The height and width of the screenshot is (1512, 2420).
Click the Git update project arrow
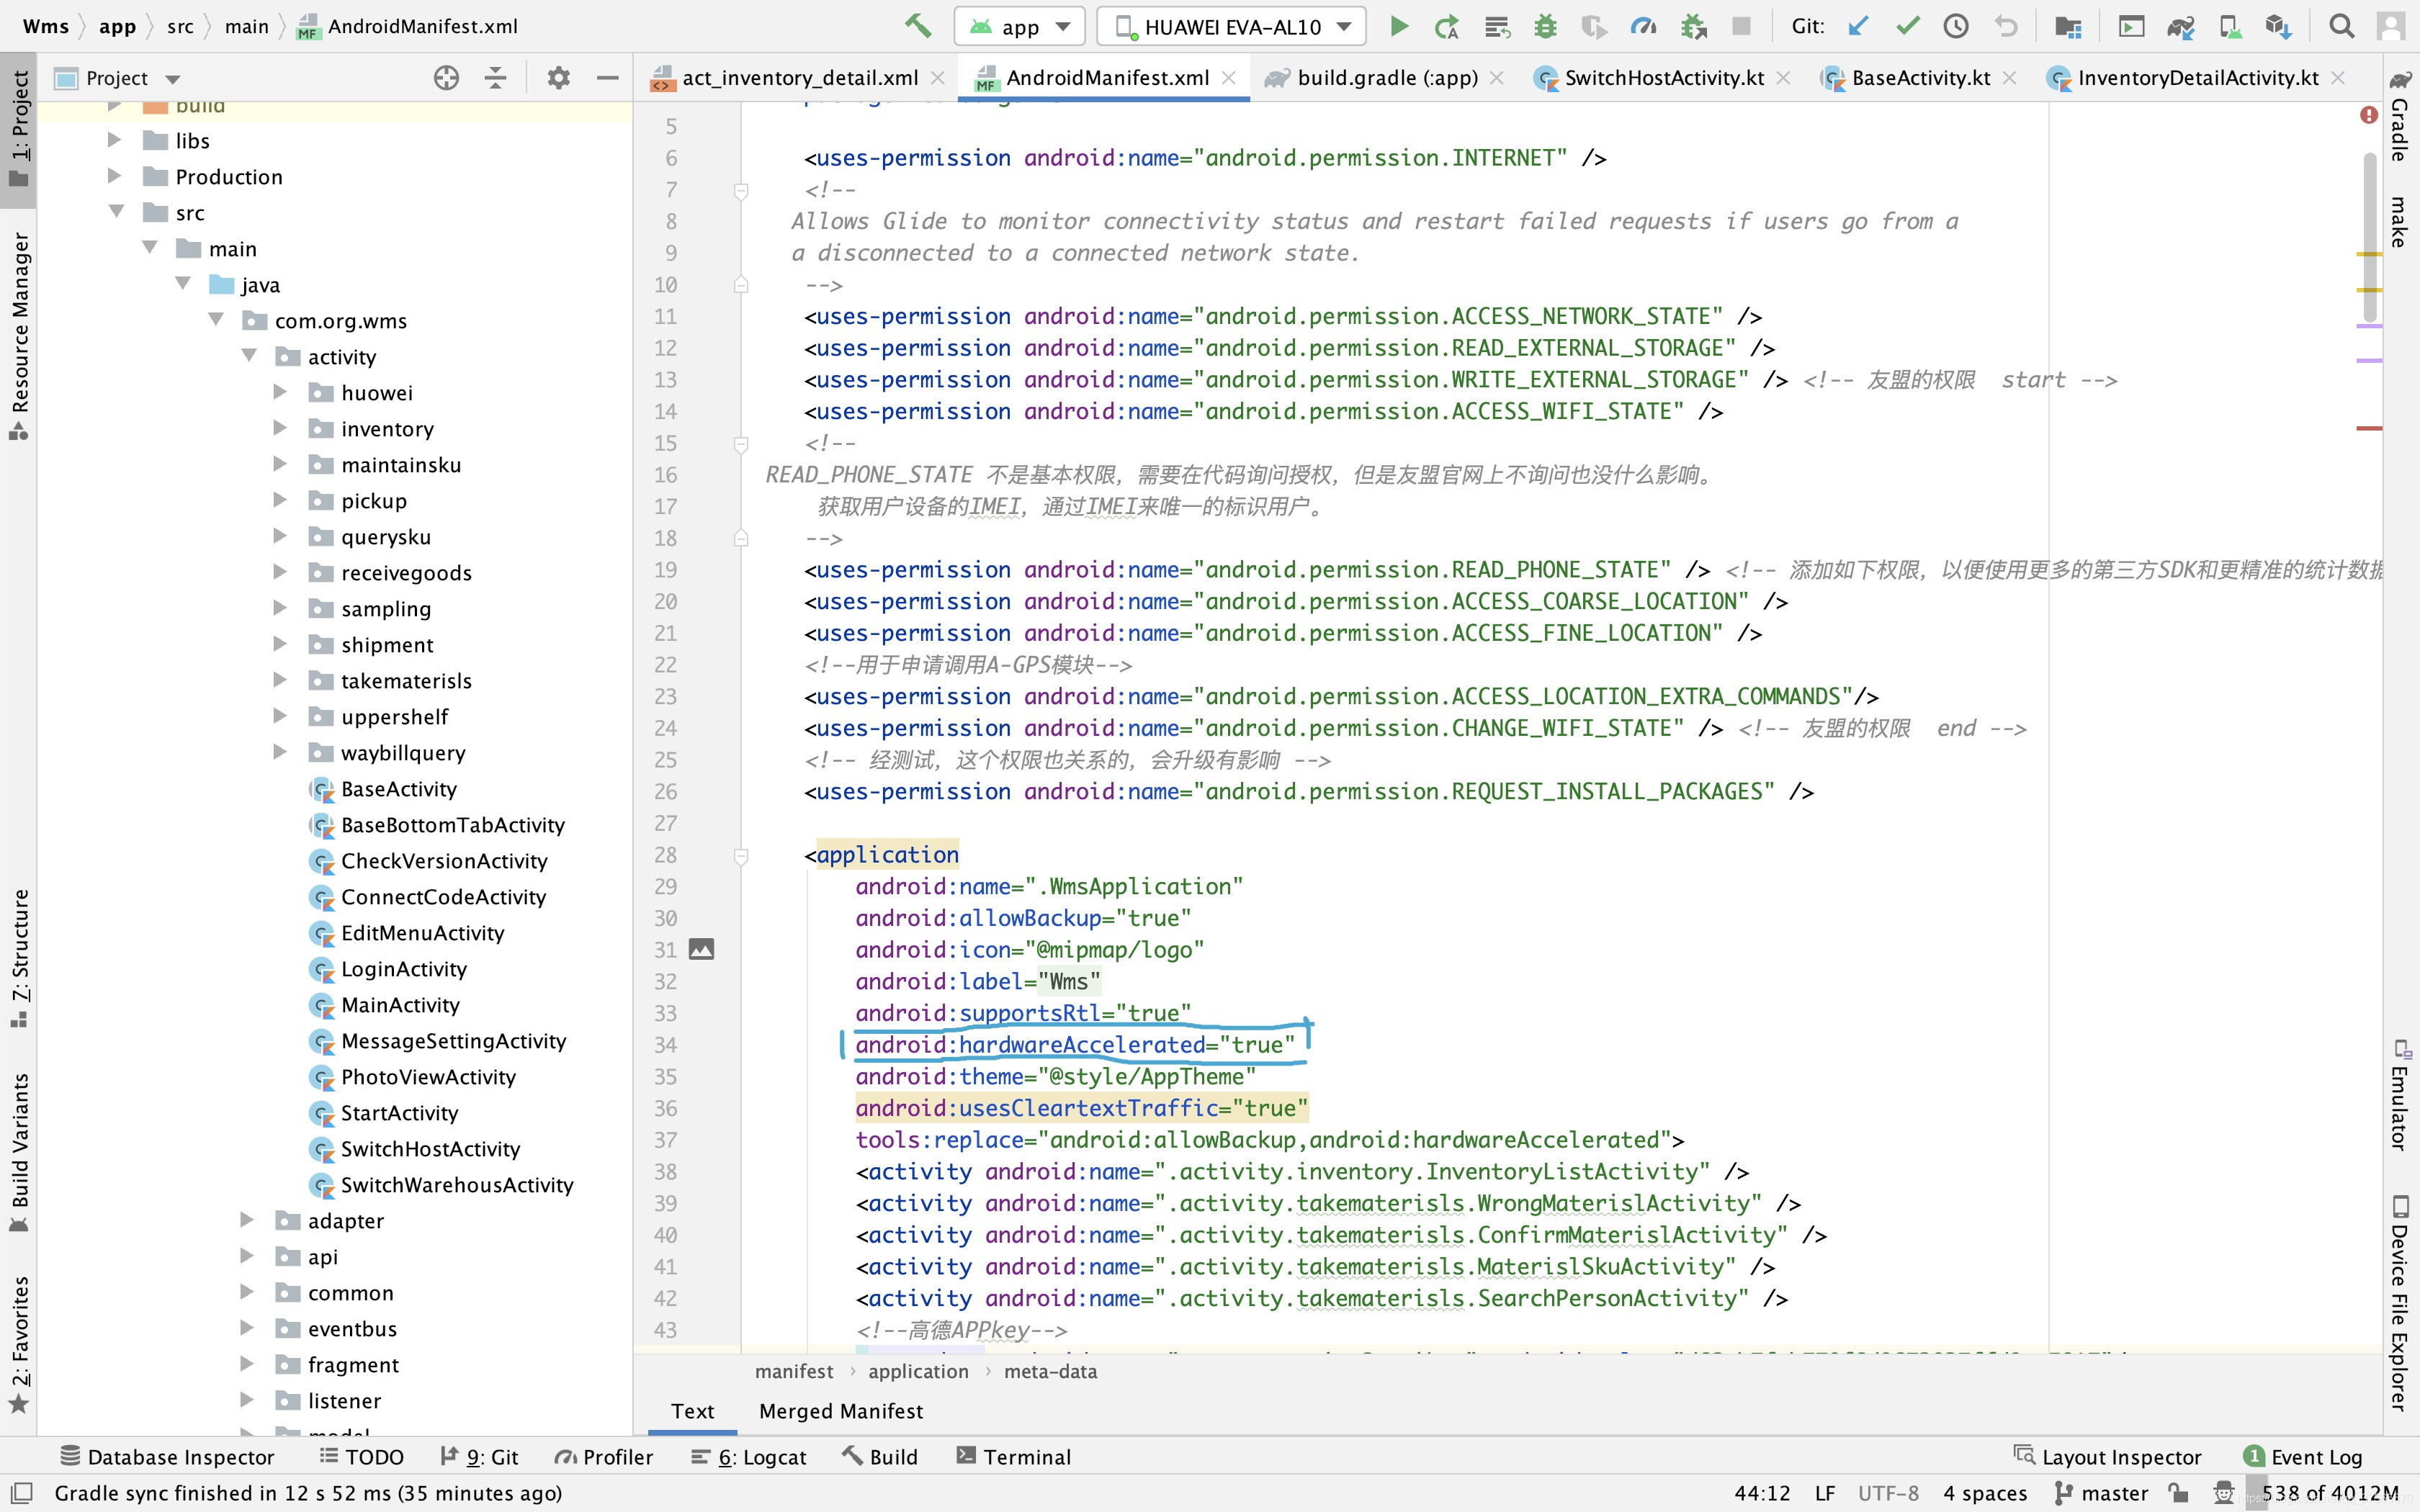1858,26
